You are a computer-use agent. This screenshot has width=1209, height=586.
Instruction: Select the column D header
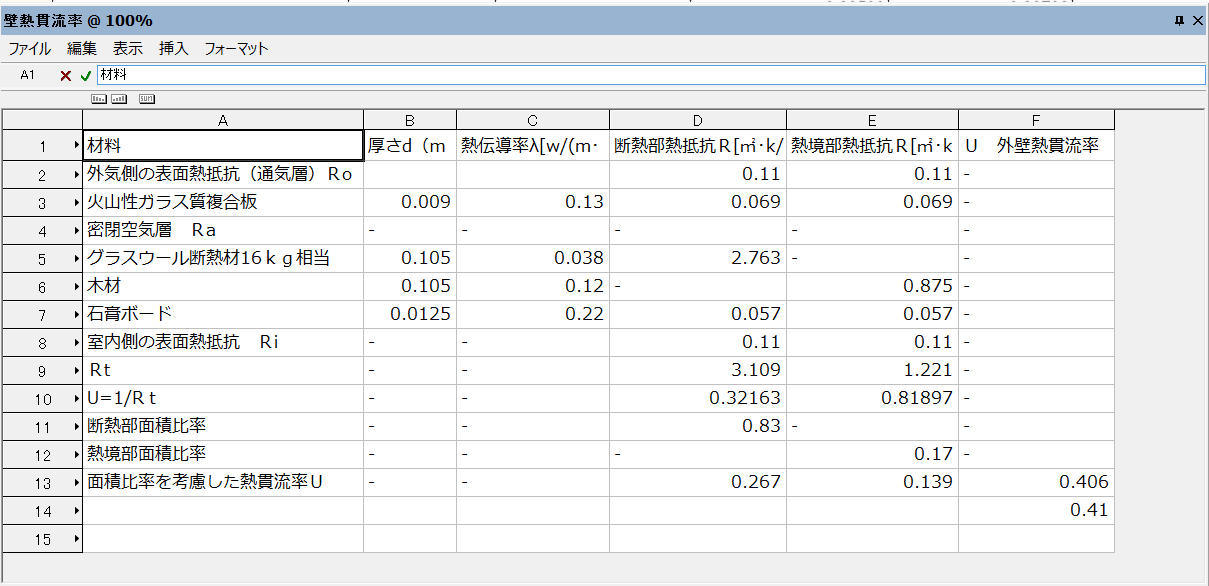[x=697, y=120]
